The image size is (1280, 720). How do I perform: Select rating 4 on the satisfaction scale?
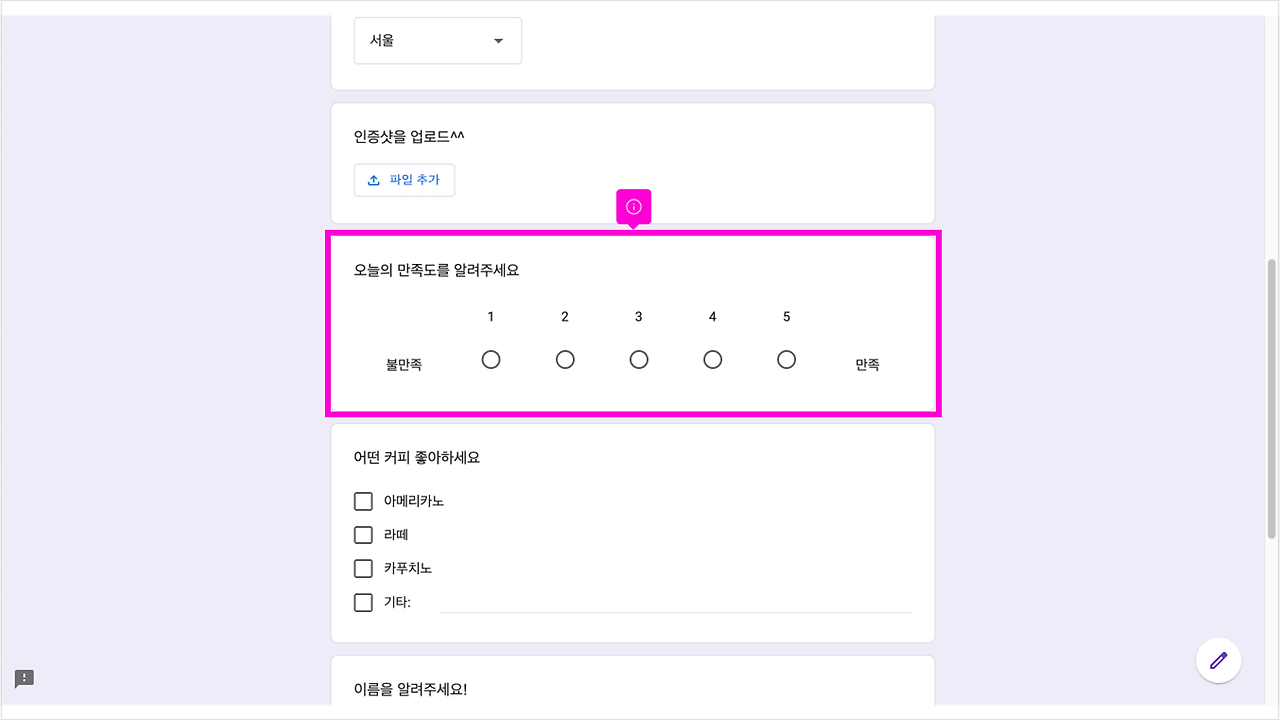click(x=712, y=359)
